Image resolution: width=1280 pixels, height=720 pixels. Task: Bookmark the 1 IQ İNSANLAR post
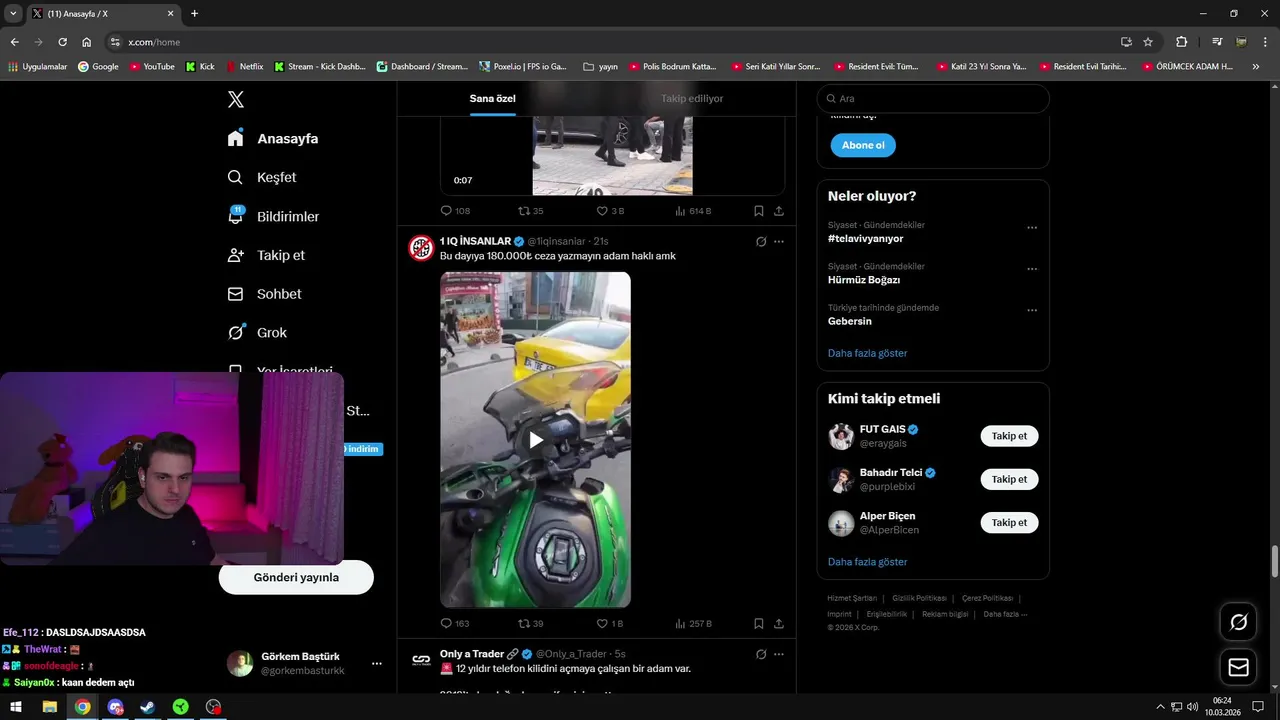[x=759, y=623]
